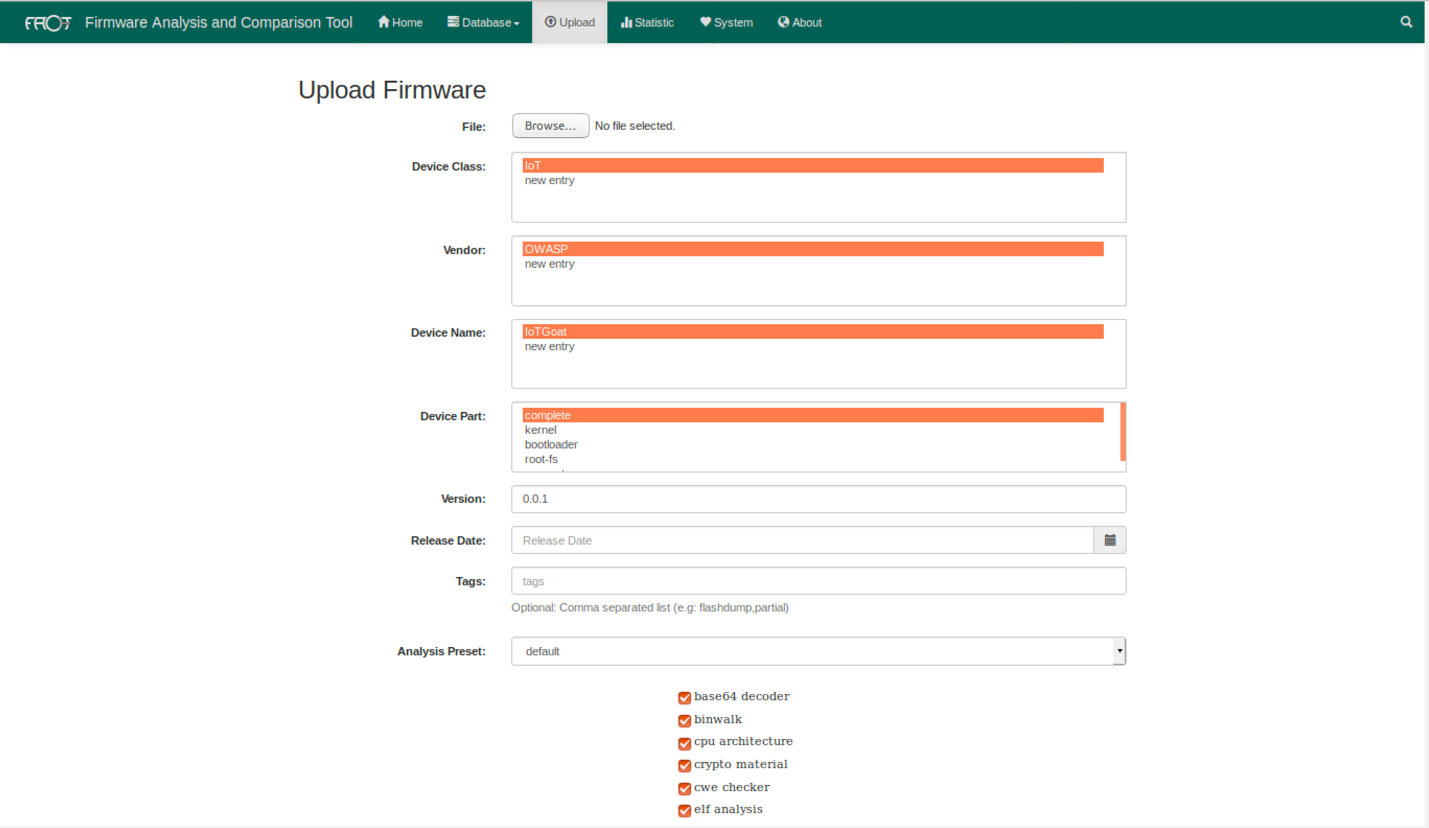Uncheck crypto material checkbox
The image size is (1429, 828).
coord(685,766)
